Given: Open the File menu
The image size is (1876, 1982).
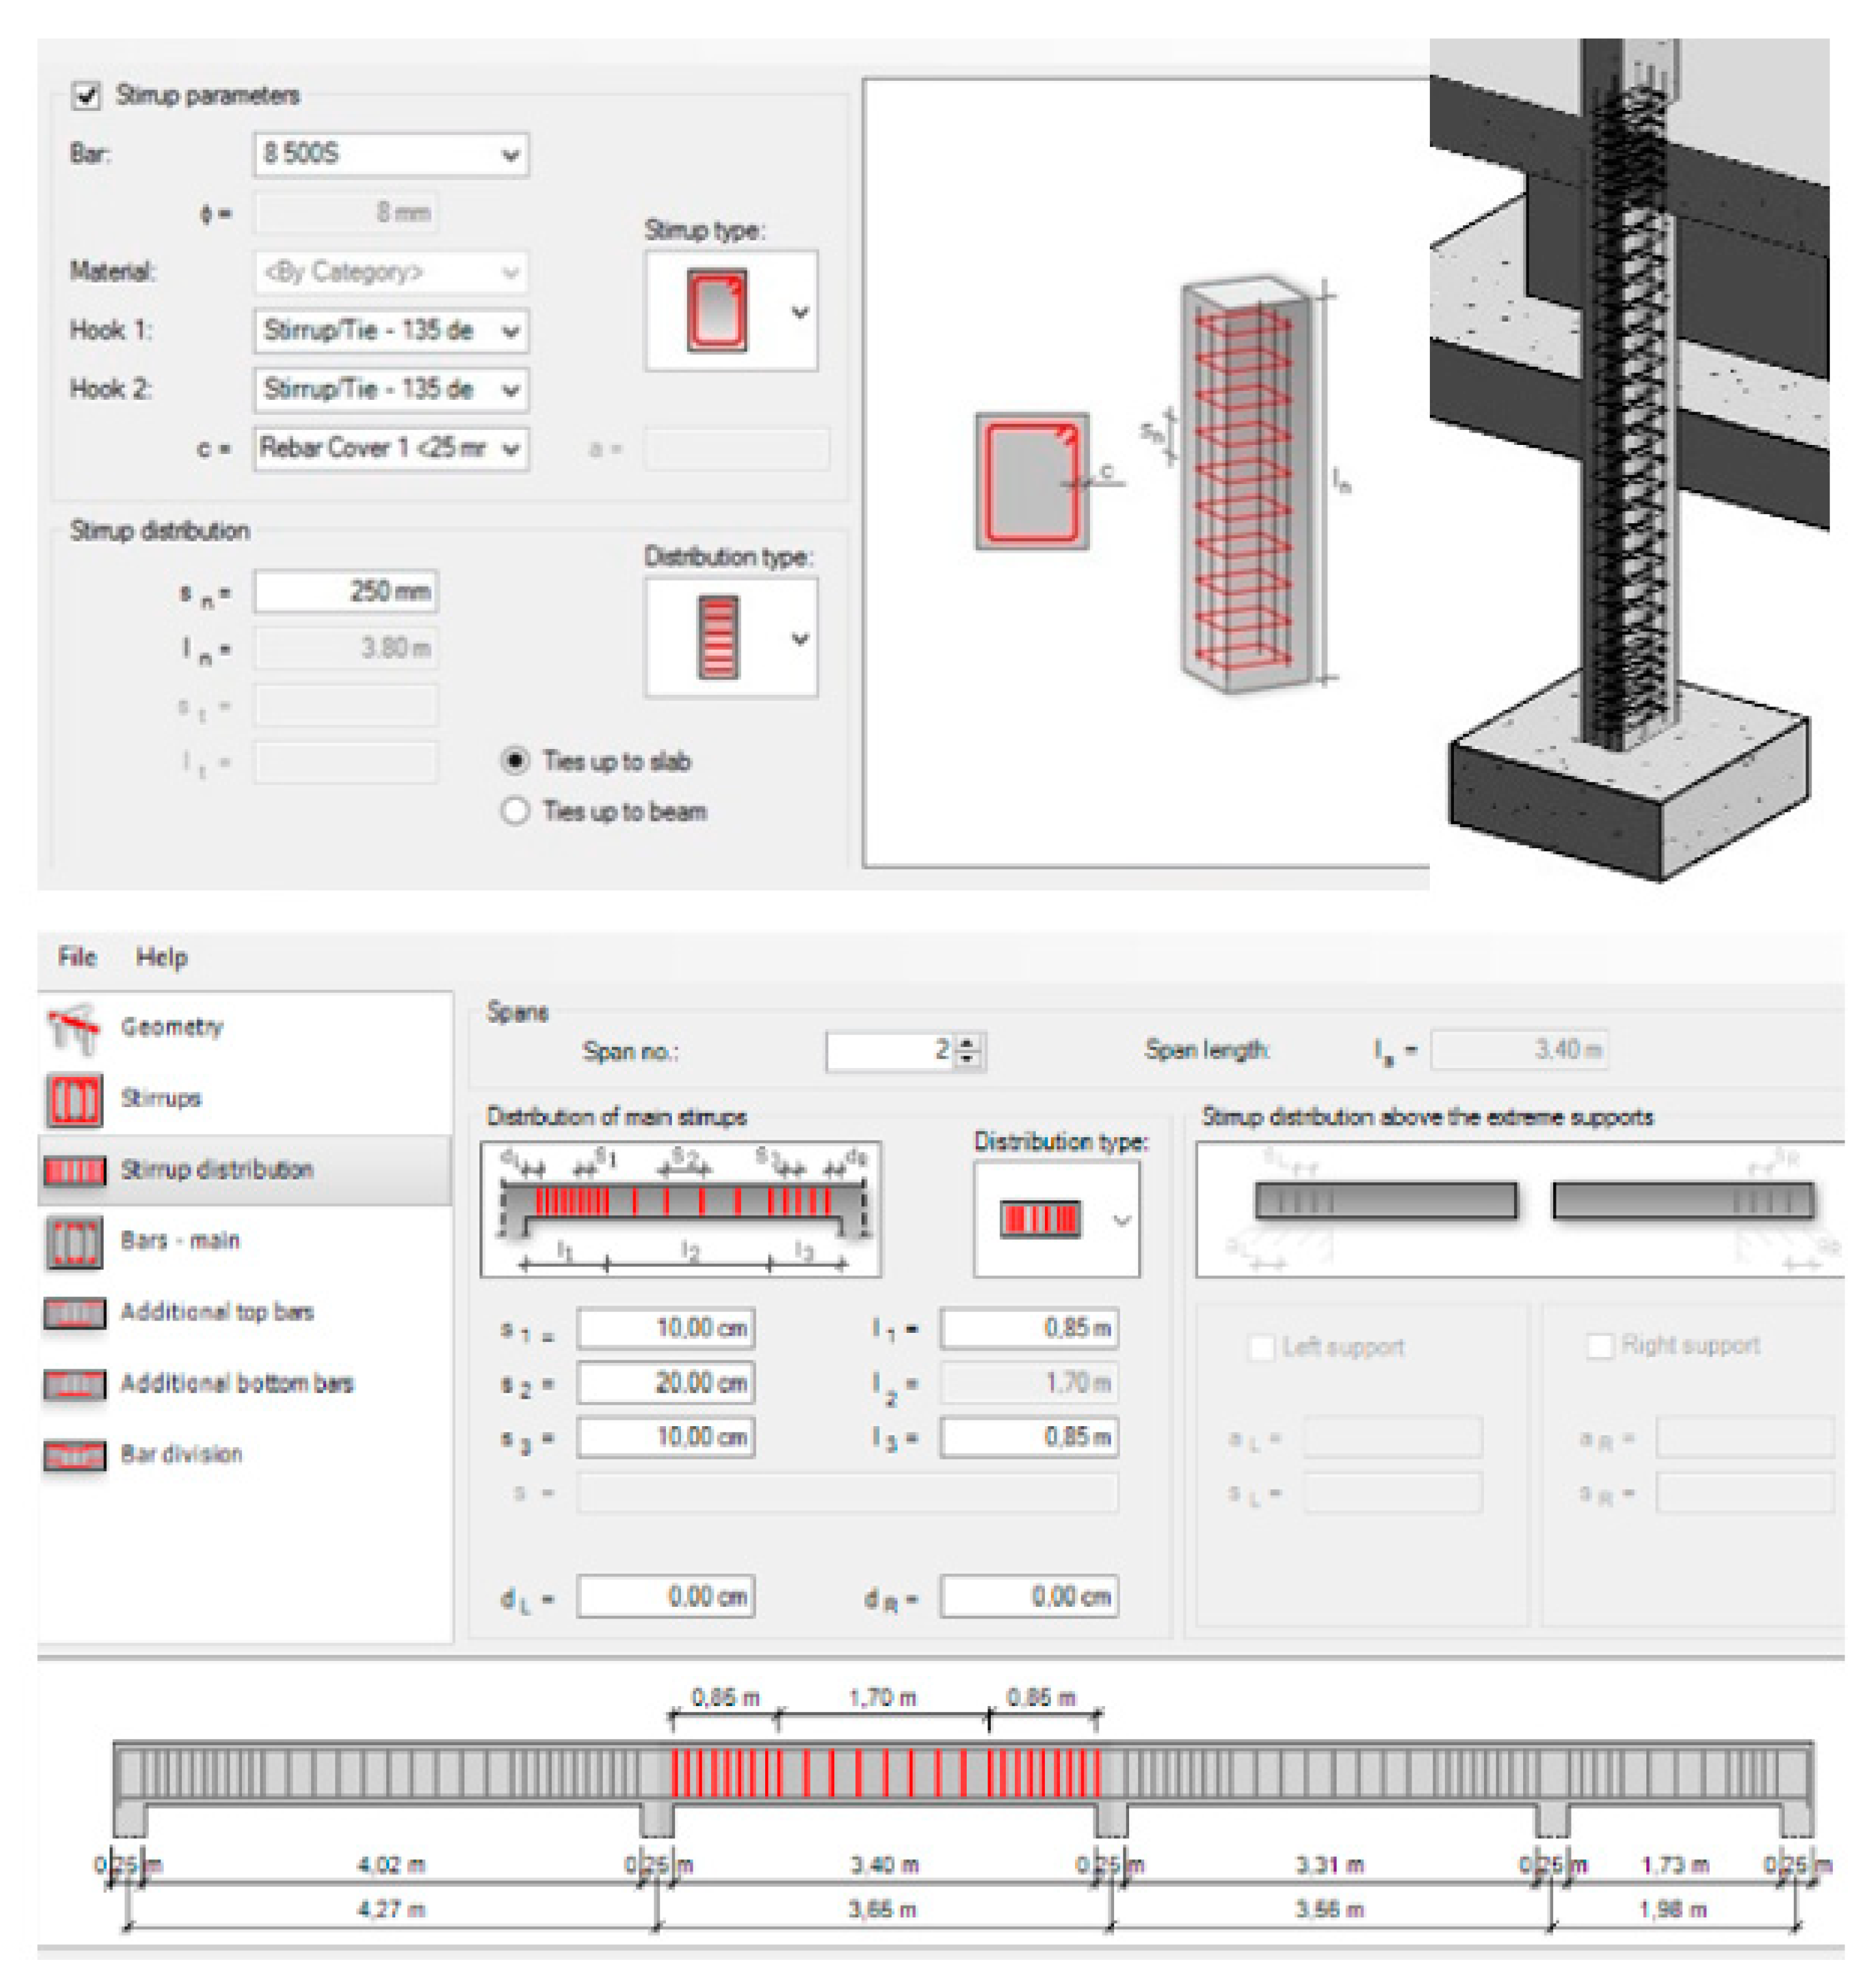Looking at the screenshot, I should click(77, 957).
